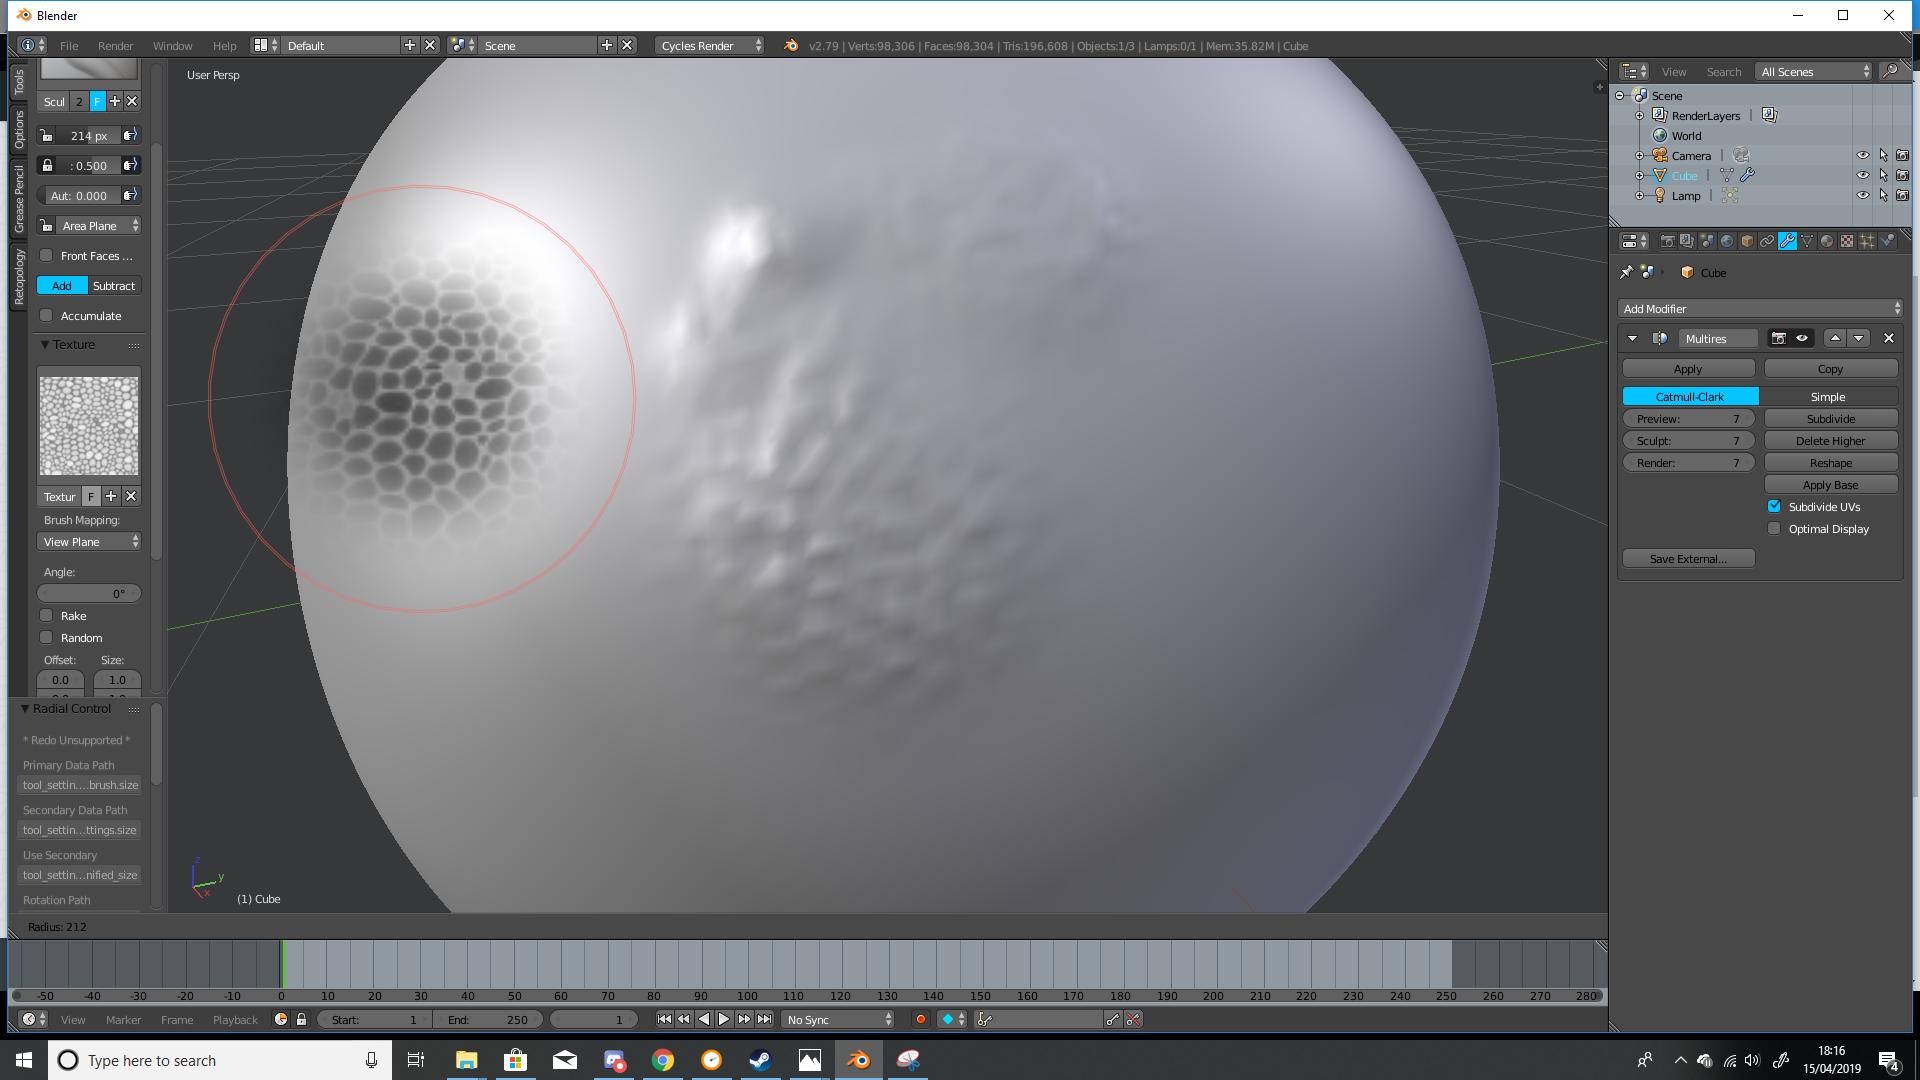This screenshot has height=1080, width=1920.
Task: Select the Camera object in the Outliner
Action: 1690,156
